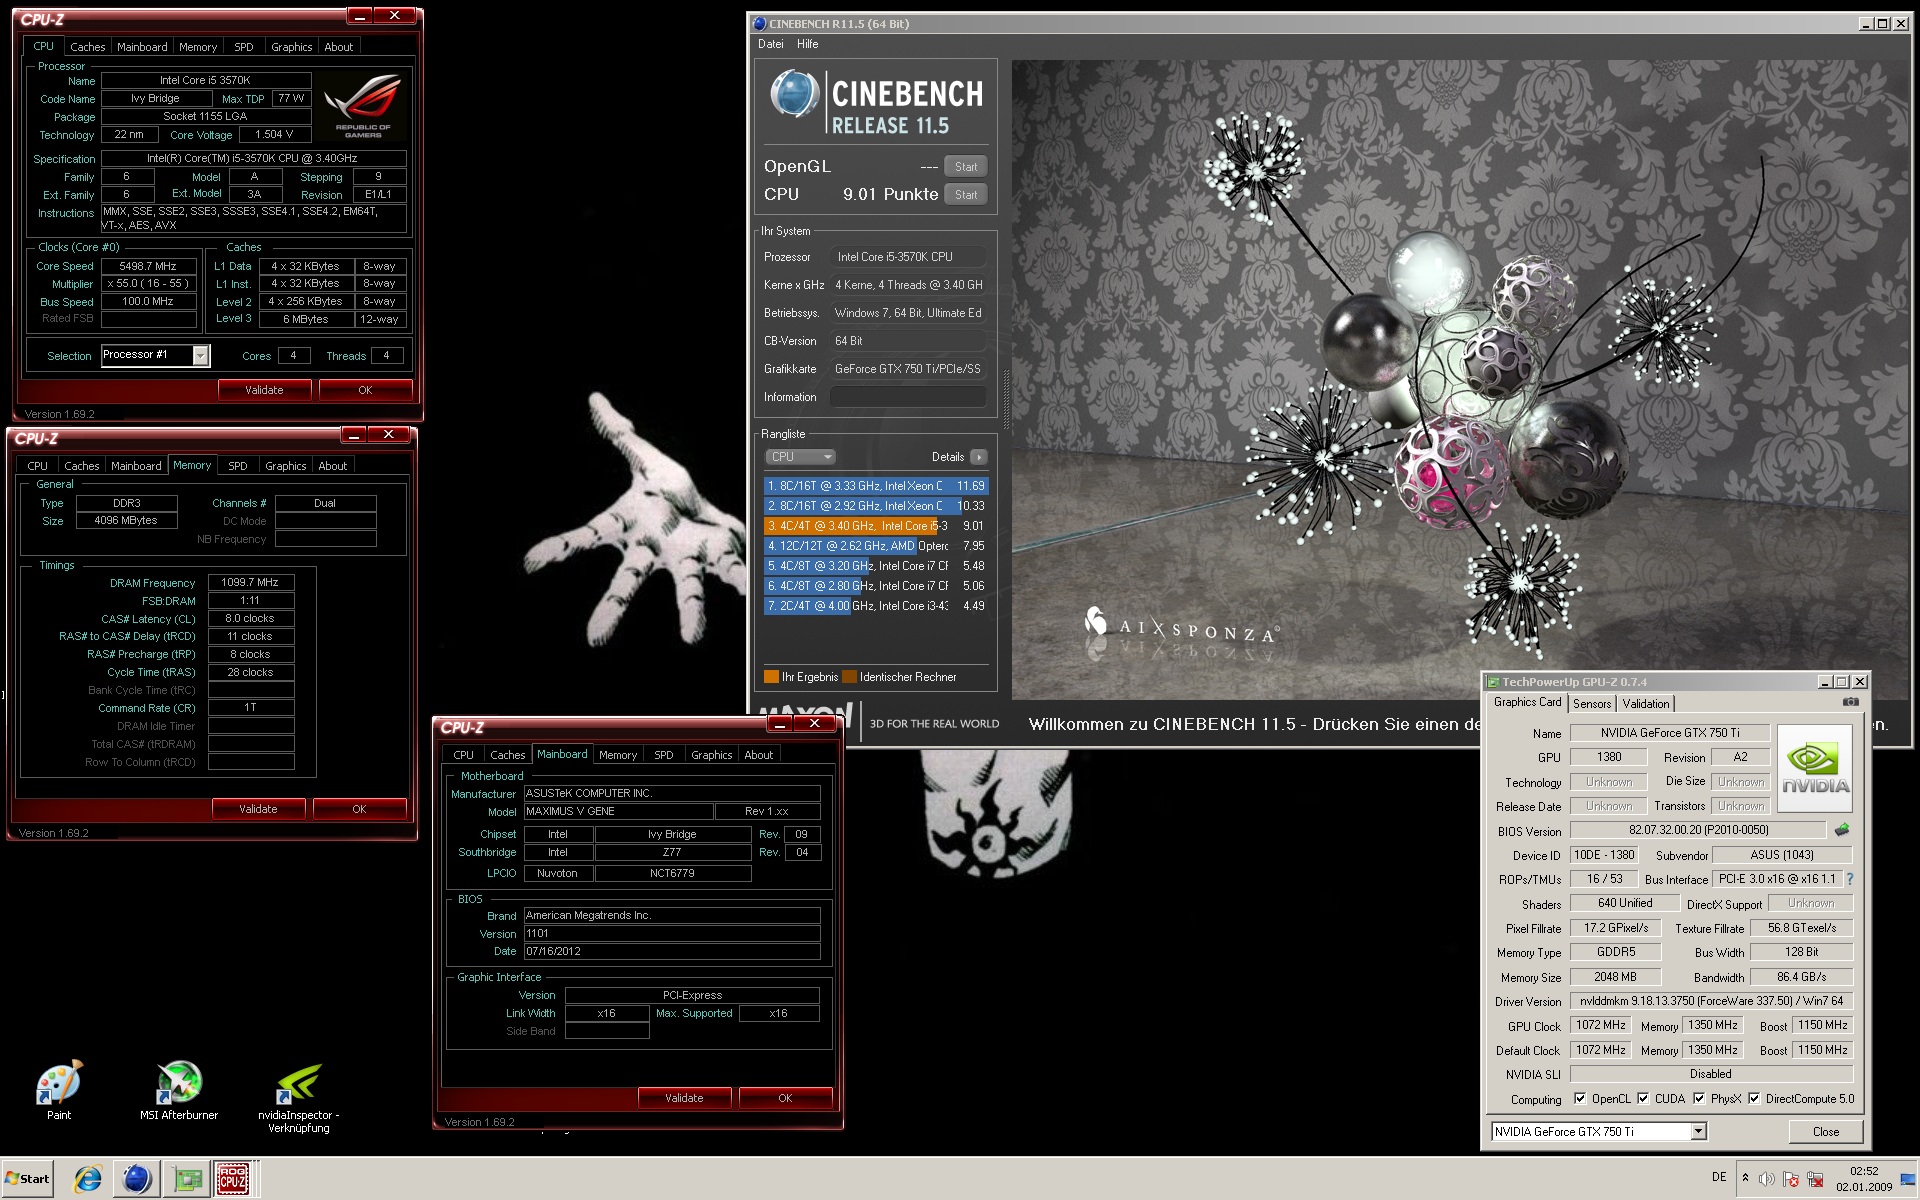Select ranking row 4 AMD Opteron
This screenshot has width=1920, height=1200.
876,546
